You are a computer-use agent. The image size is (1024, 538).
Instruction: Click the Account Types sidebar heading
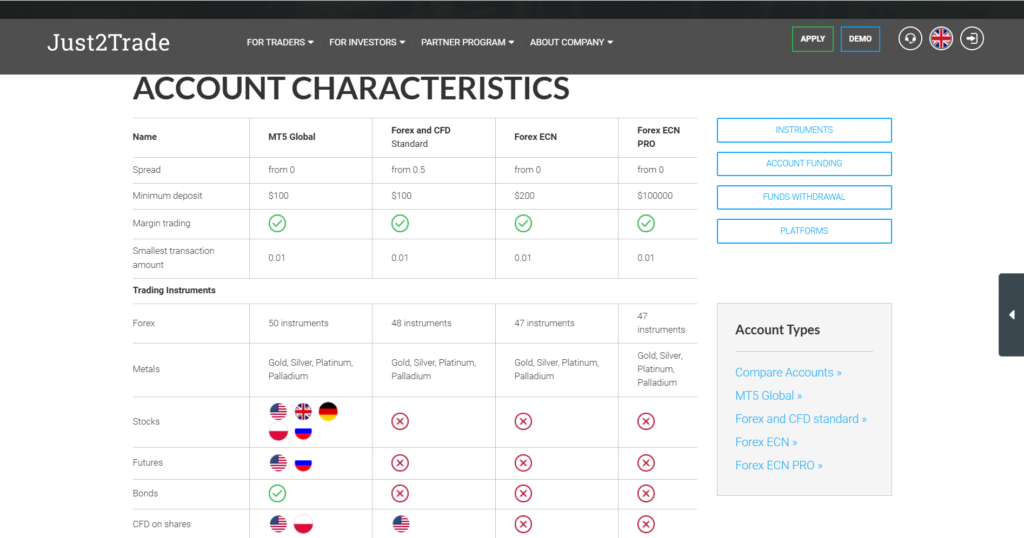(777, 330)
